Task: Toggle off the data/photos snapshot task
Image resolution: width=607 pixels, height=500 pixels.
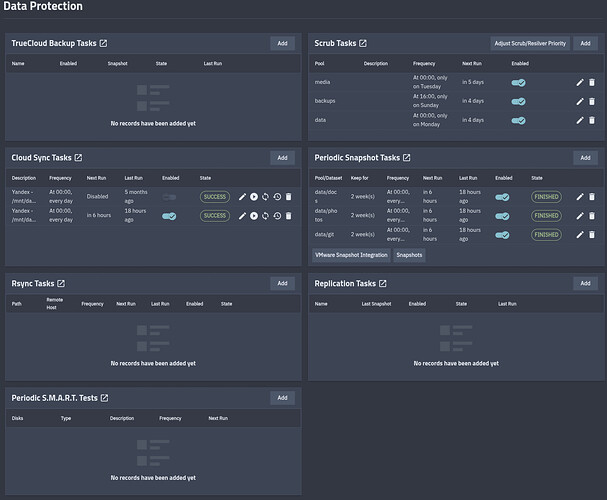Action: coord(502,216)
